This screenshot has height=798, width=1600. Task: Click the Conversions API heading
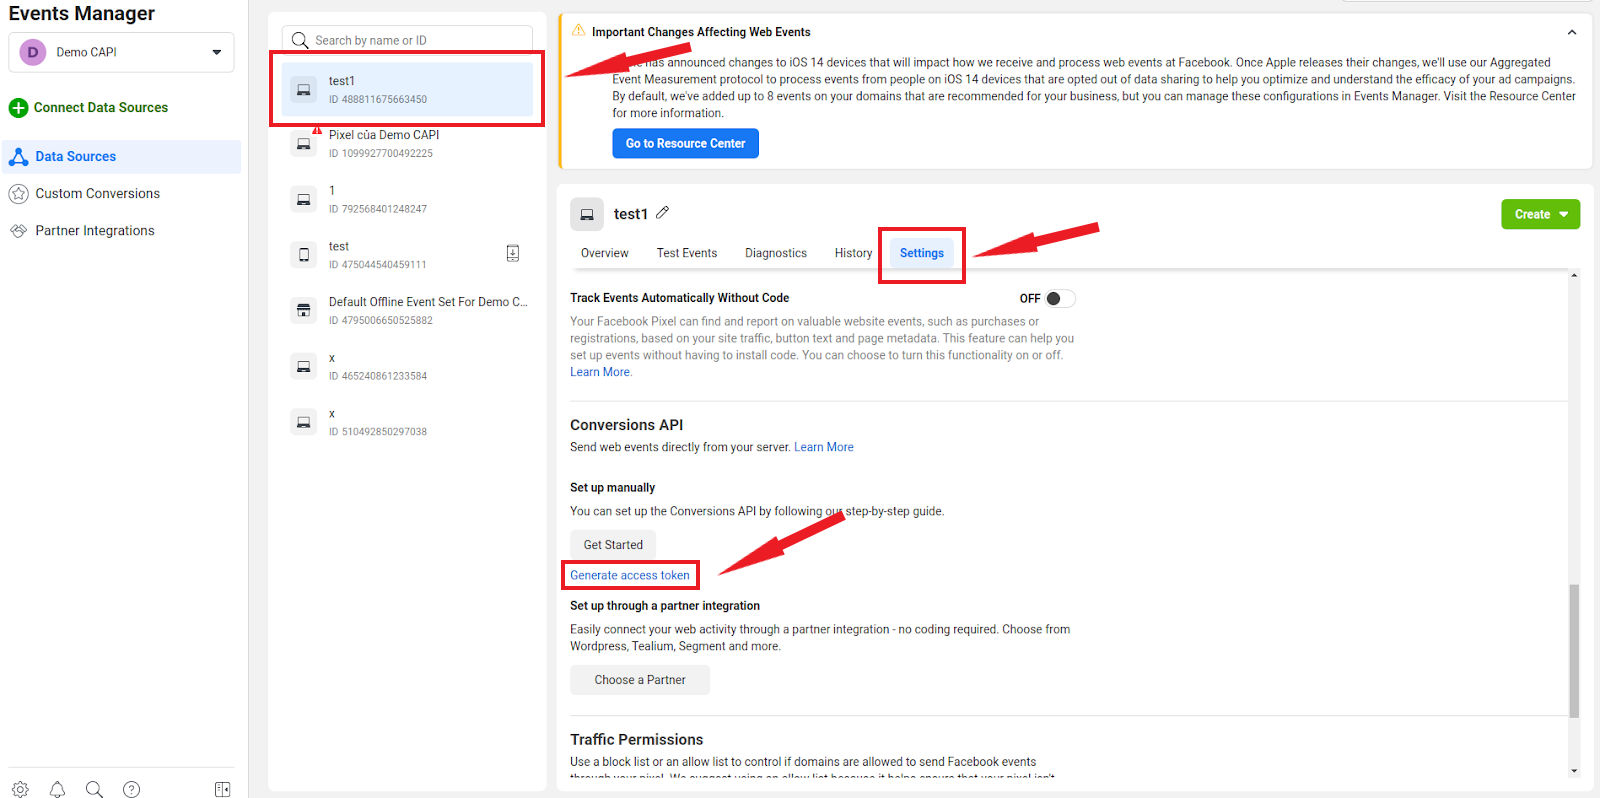point(627,425)
